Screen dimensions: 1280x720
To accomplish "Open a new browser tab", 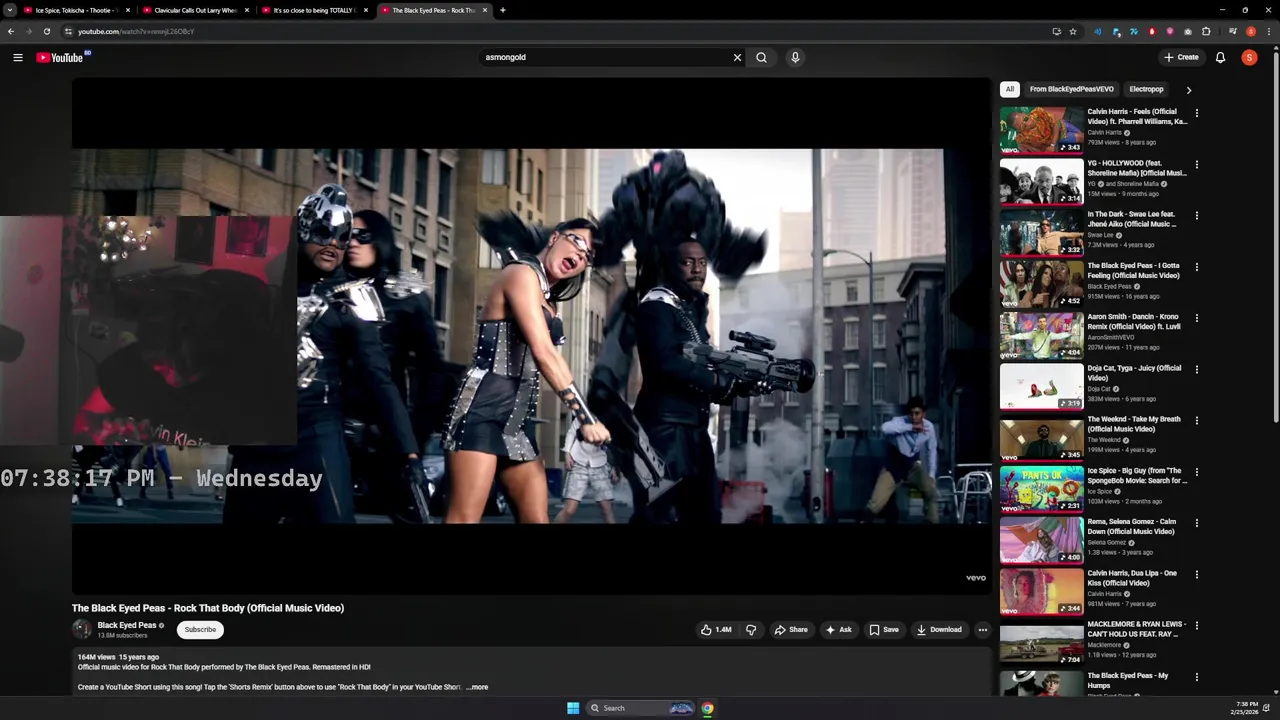I will [502, 10].
